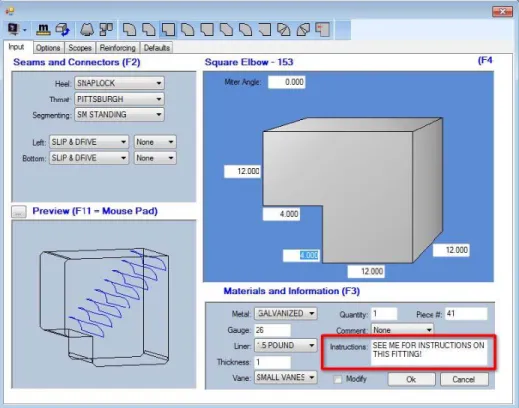Click the highlighted 4.000 dimension field
Image resolution: width=519 pixels, height=408 pixels.
pos(301,255)
